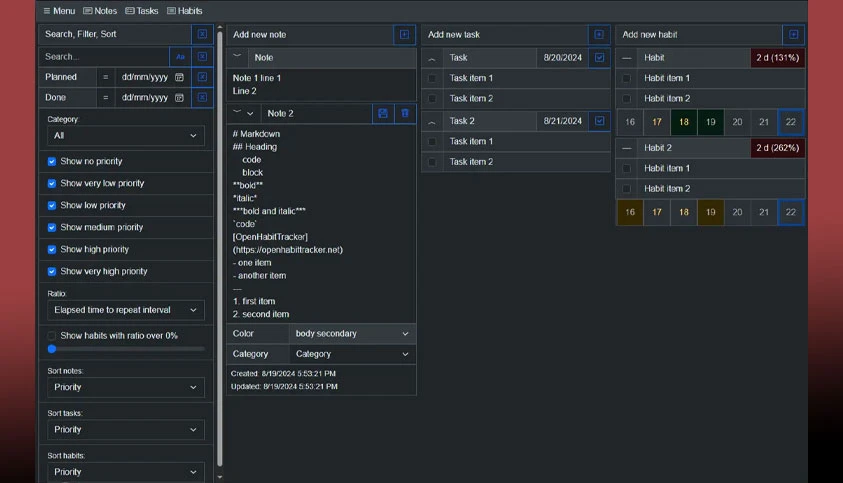Select day 16 in the Habit 2 calendar

tap(630, 212)
